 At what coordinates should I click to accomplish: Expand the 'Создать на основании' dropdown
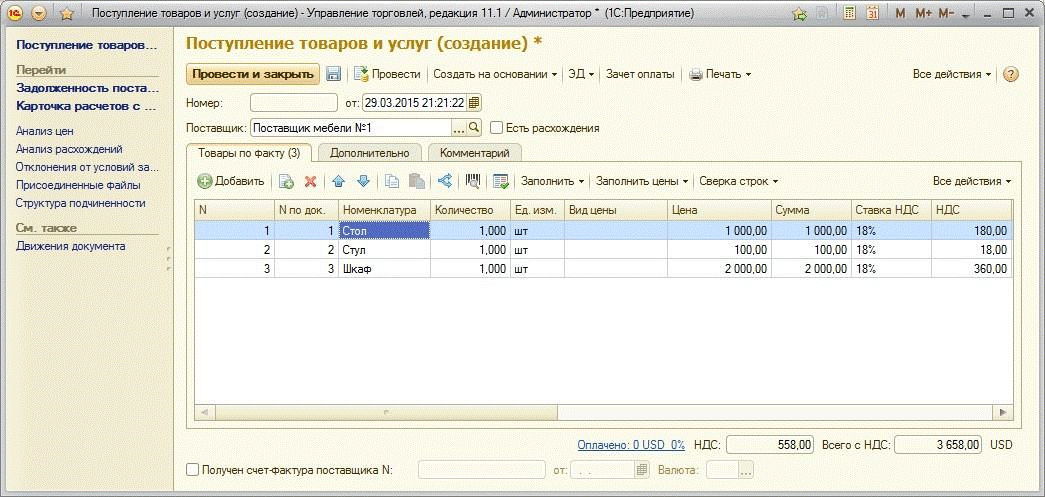[x=495, y=74]
